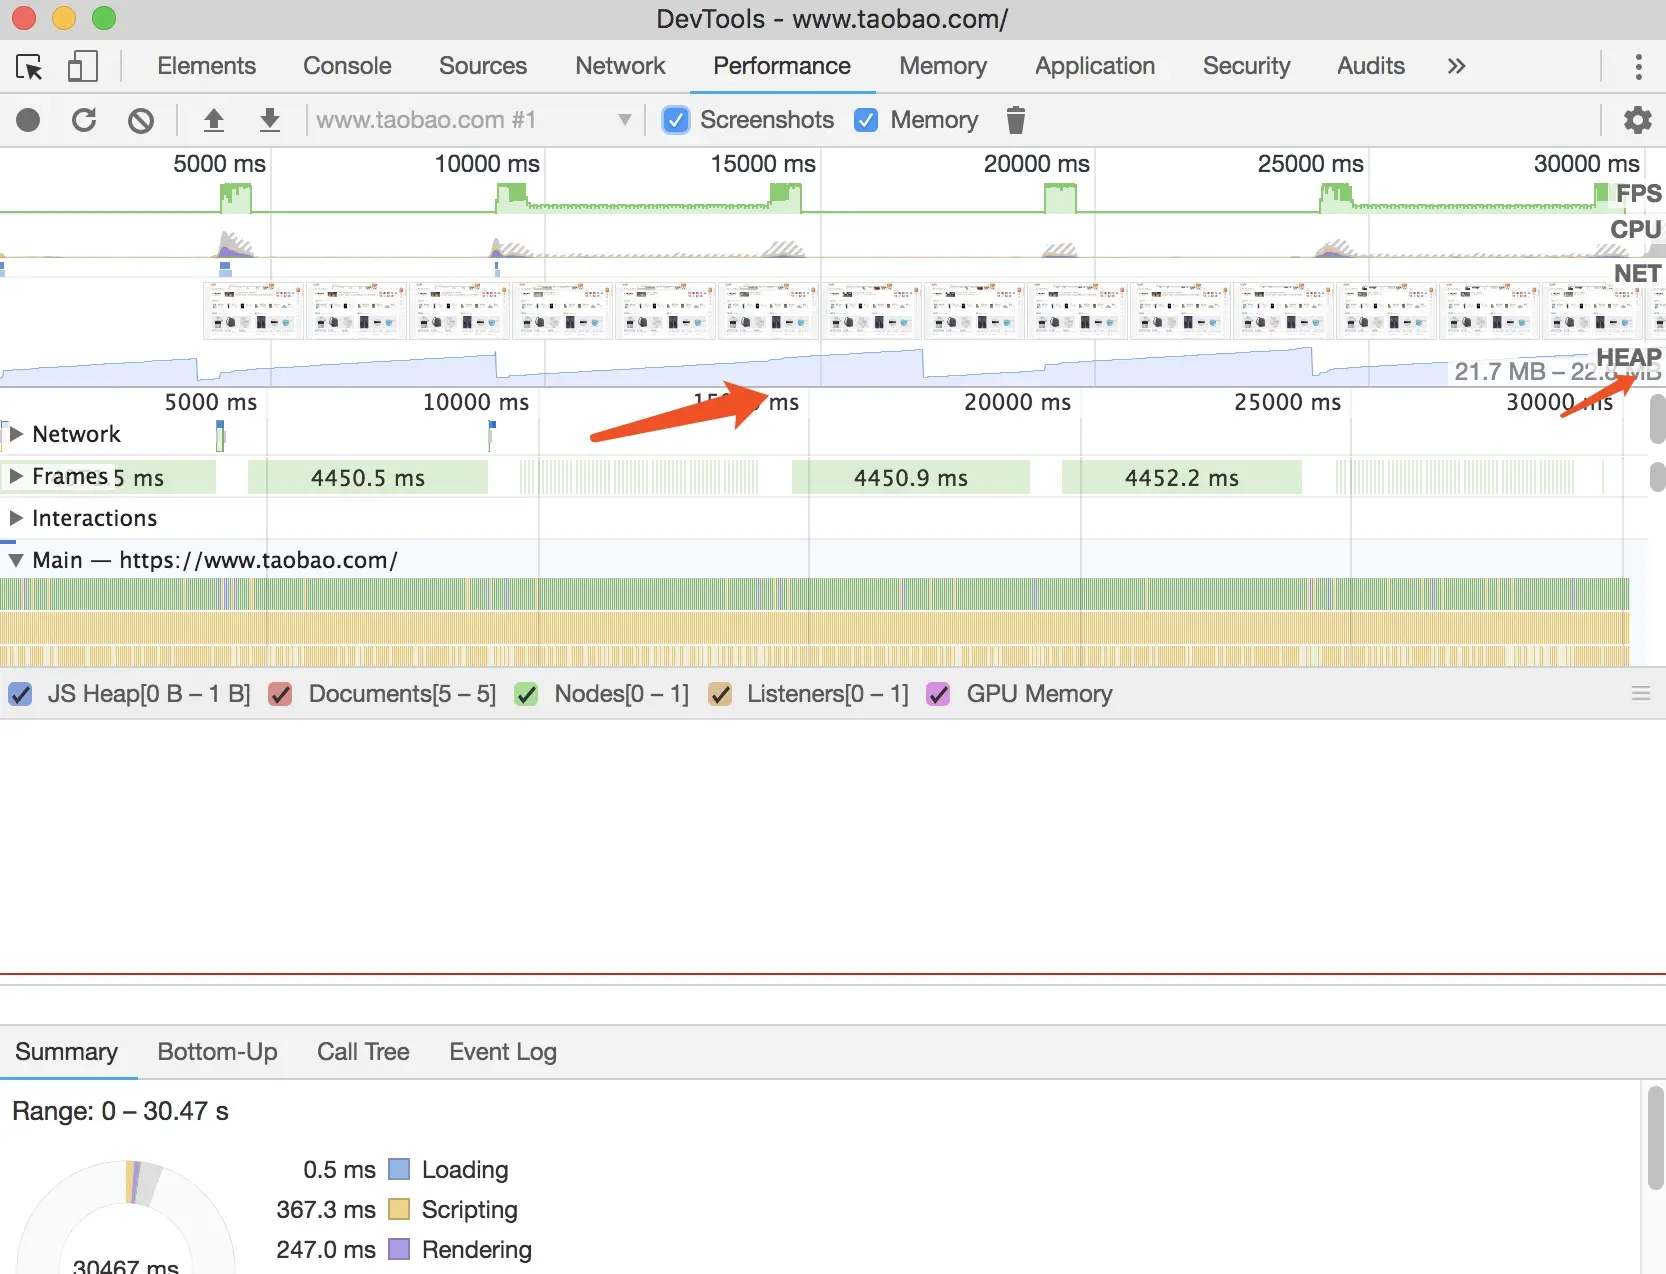Start recording with the record button
Image resolution: width=1666 pixels, height=1274 pixels.
28,121
